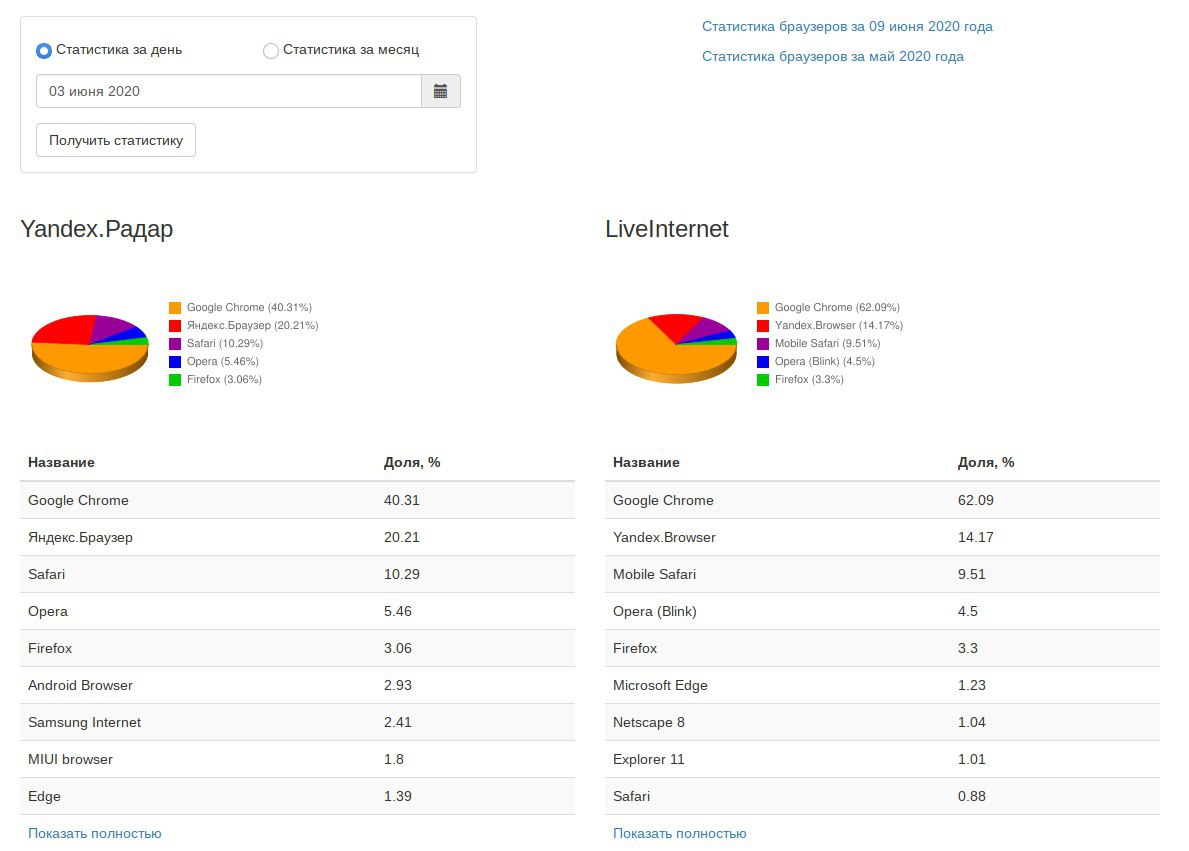Click the purple Safari (10.29%) legend swatch
Image resolution: width=1189 pixels, height=851 pixels.
coord(175,344)
